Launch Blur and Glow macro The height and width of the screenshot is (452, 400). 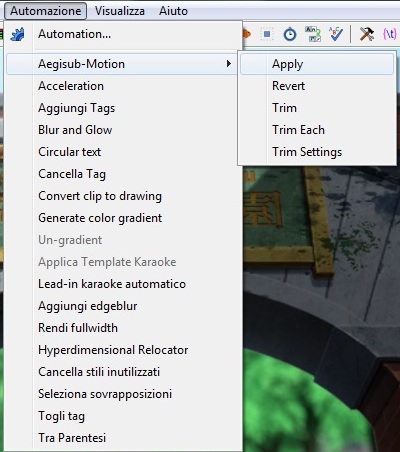tap(124, 130)
